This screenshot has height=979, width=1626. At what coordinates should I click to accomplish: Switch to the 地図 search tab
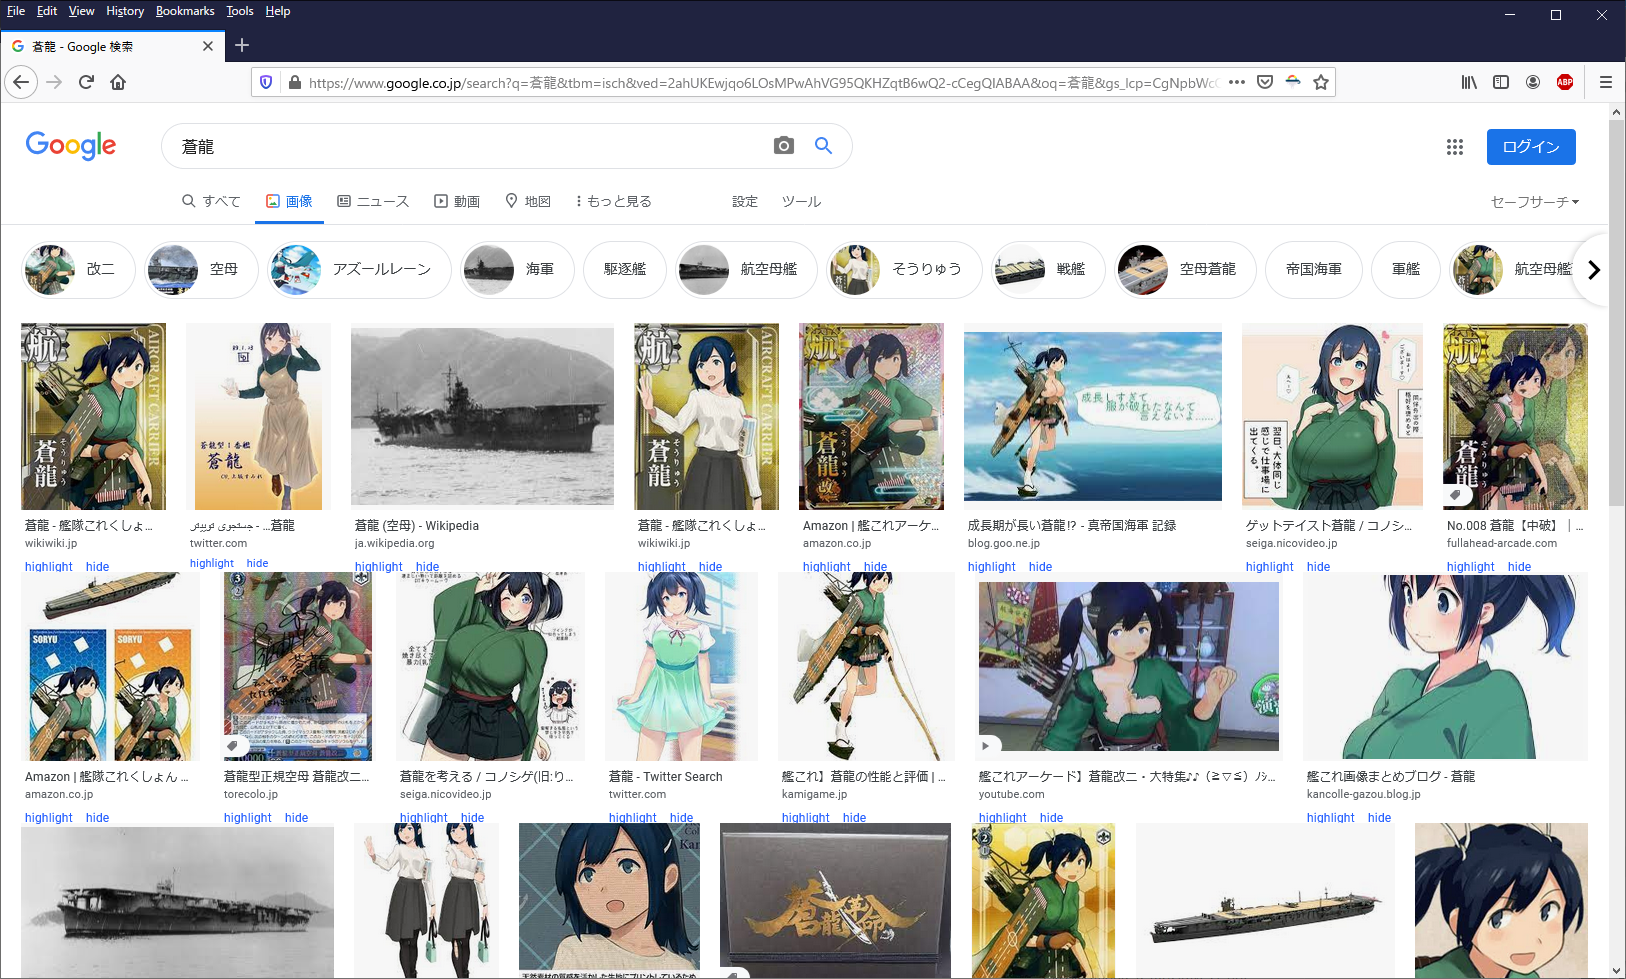528,201
